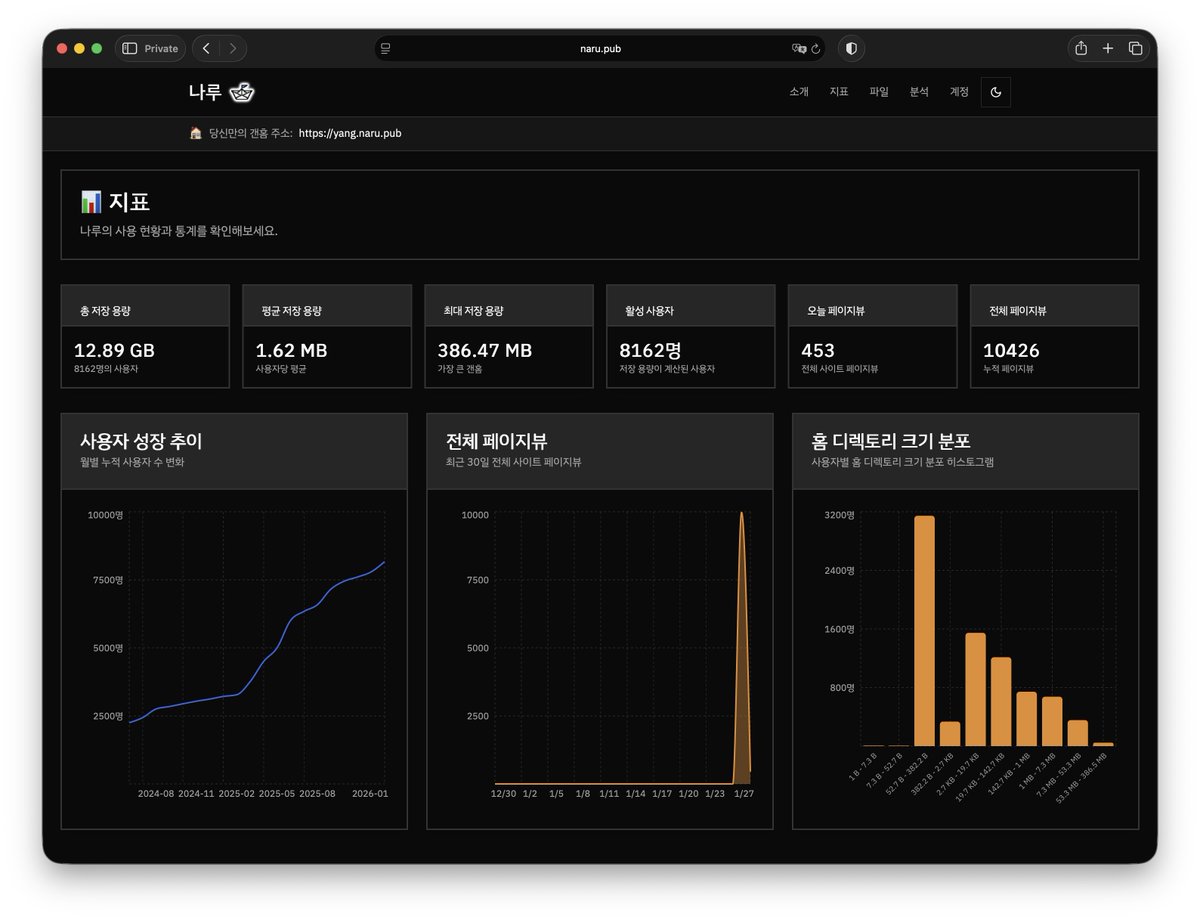Click the 활성 사용자 card header
The width and height of the screenshot is (1200, 920).
(x=691, y=306)
